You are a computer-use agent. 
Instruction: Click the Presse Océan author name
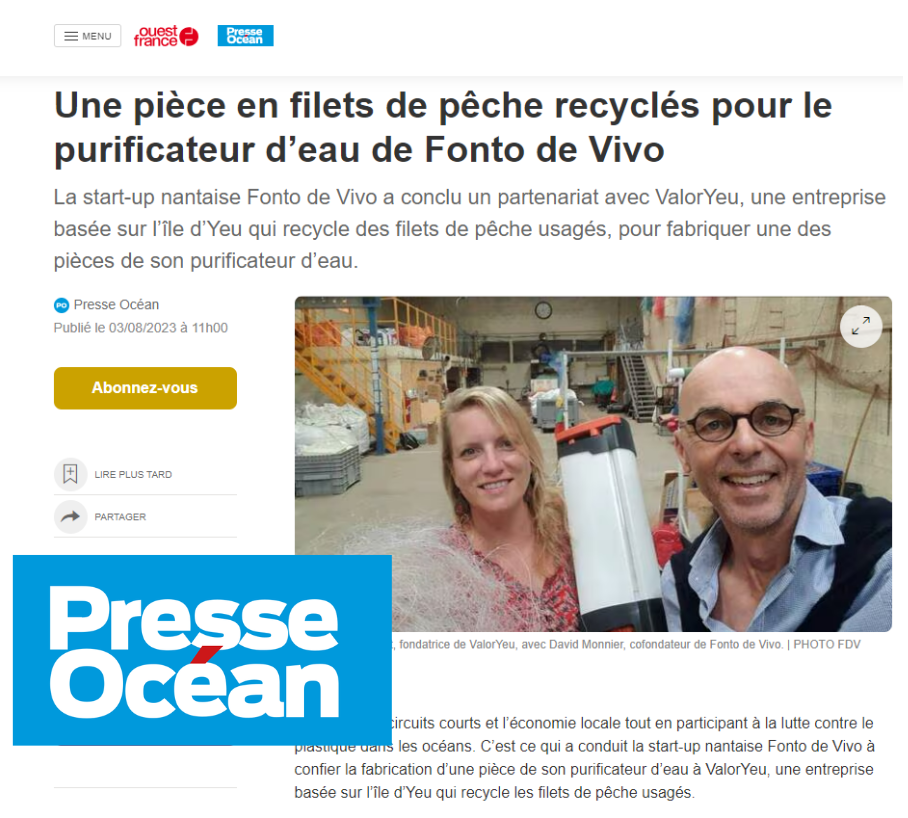(116, 305)
